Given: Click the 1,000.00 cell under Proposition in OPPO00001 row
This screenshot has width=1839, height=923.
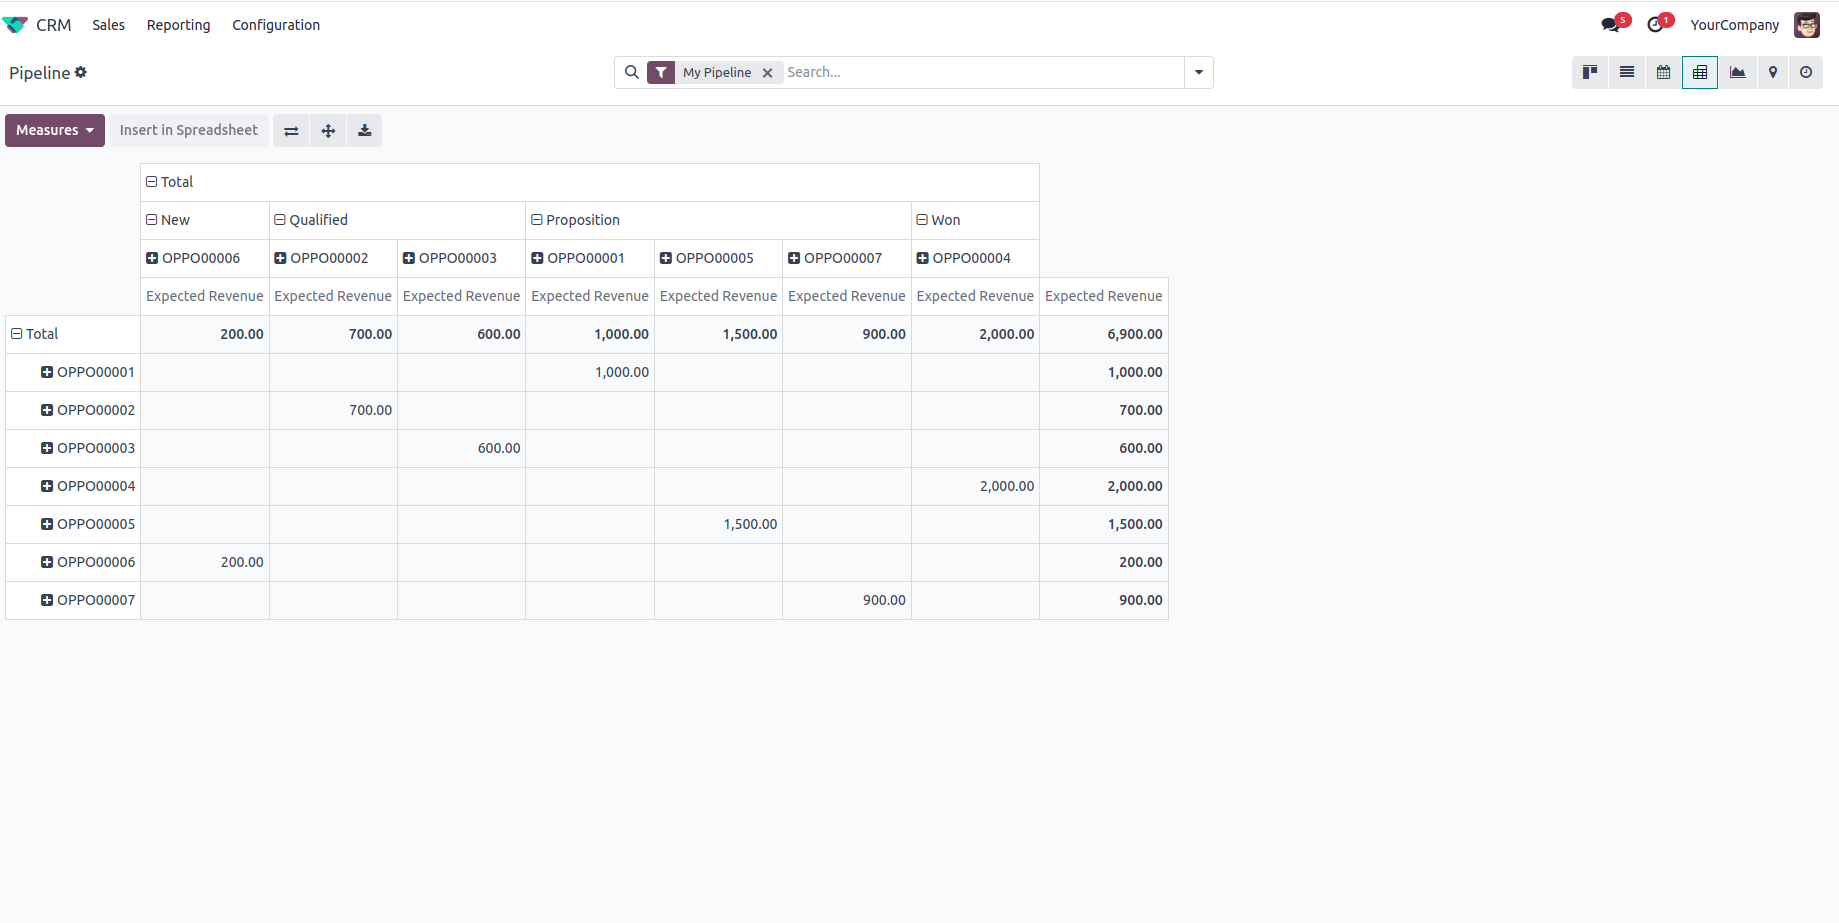Looking at the screenshot, I should (590, 372).
